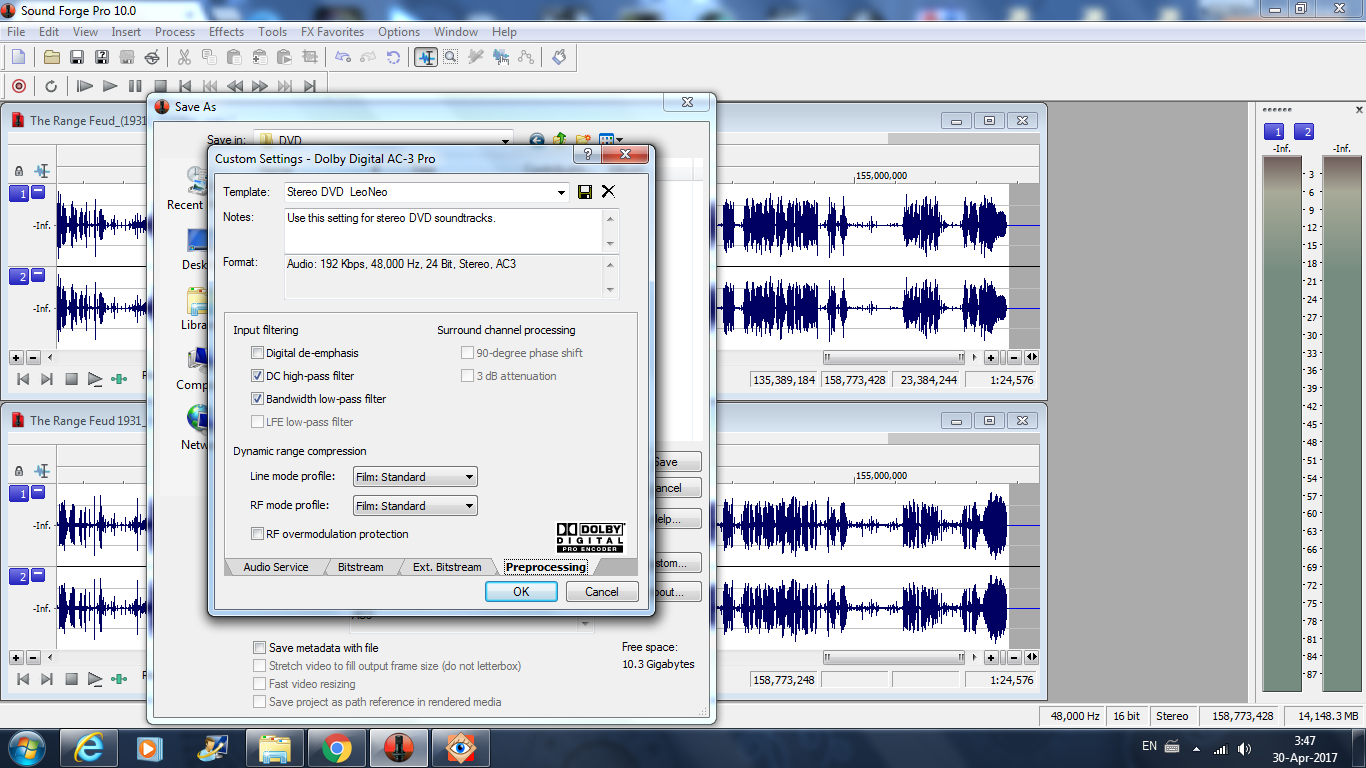The image size is (1366, 768).
Task: Click the Open folder toolbar icon
Action: pyautogui.click(x=52, y=57)
